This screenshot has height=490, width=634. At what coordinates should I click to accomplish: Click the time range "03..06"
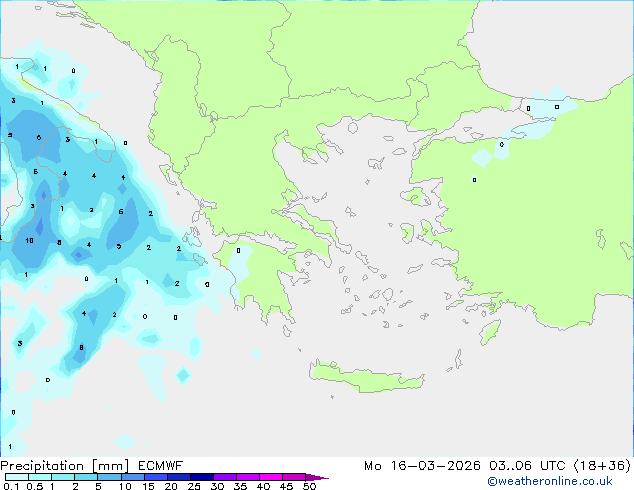[x=510, y=466]
